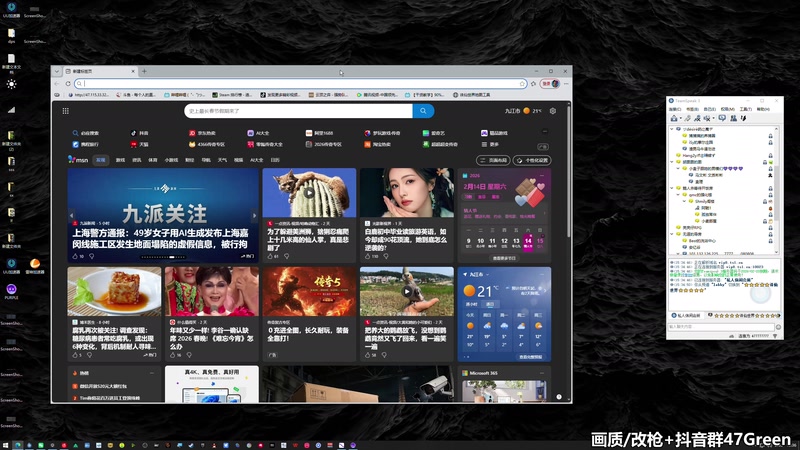Open the TeamSpeak 帮助 menu
The width and height of the screenshot is (800, 450).
(x=763, y=109)
